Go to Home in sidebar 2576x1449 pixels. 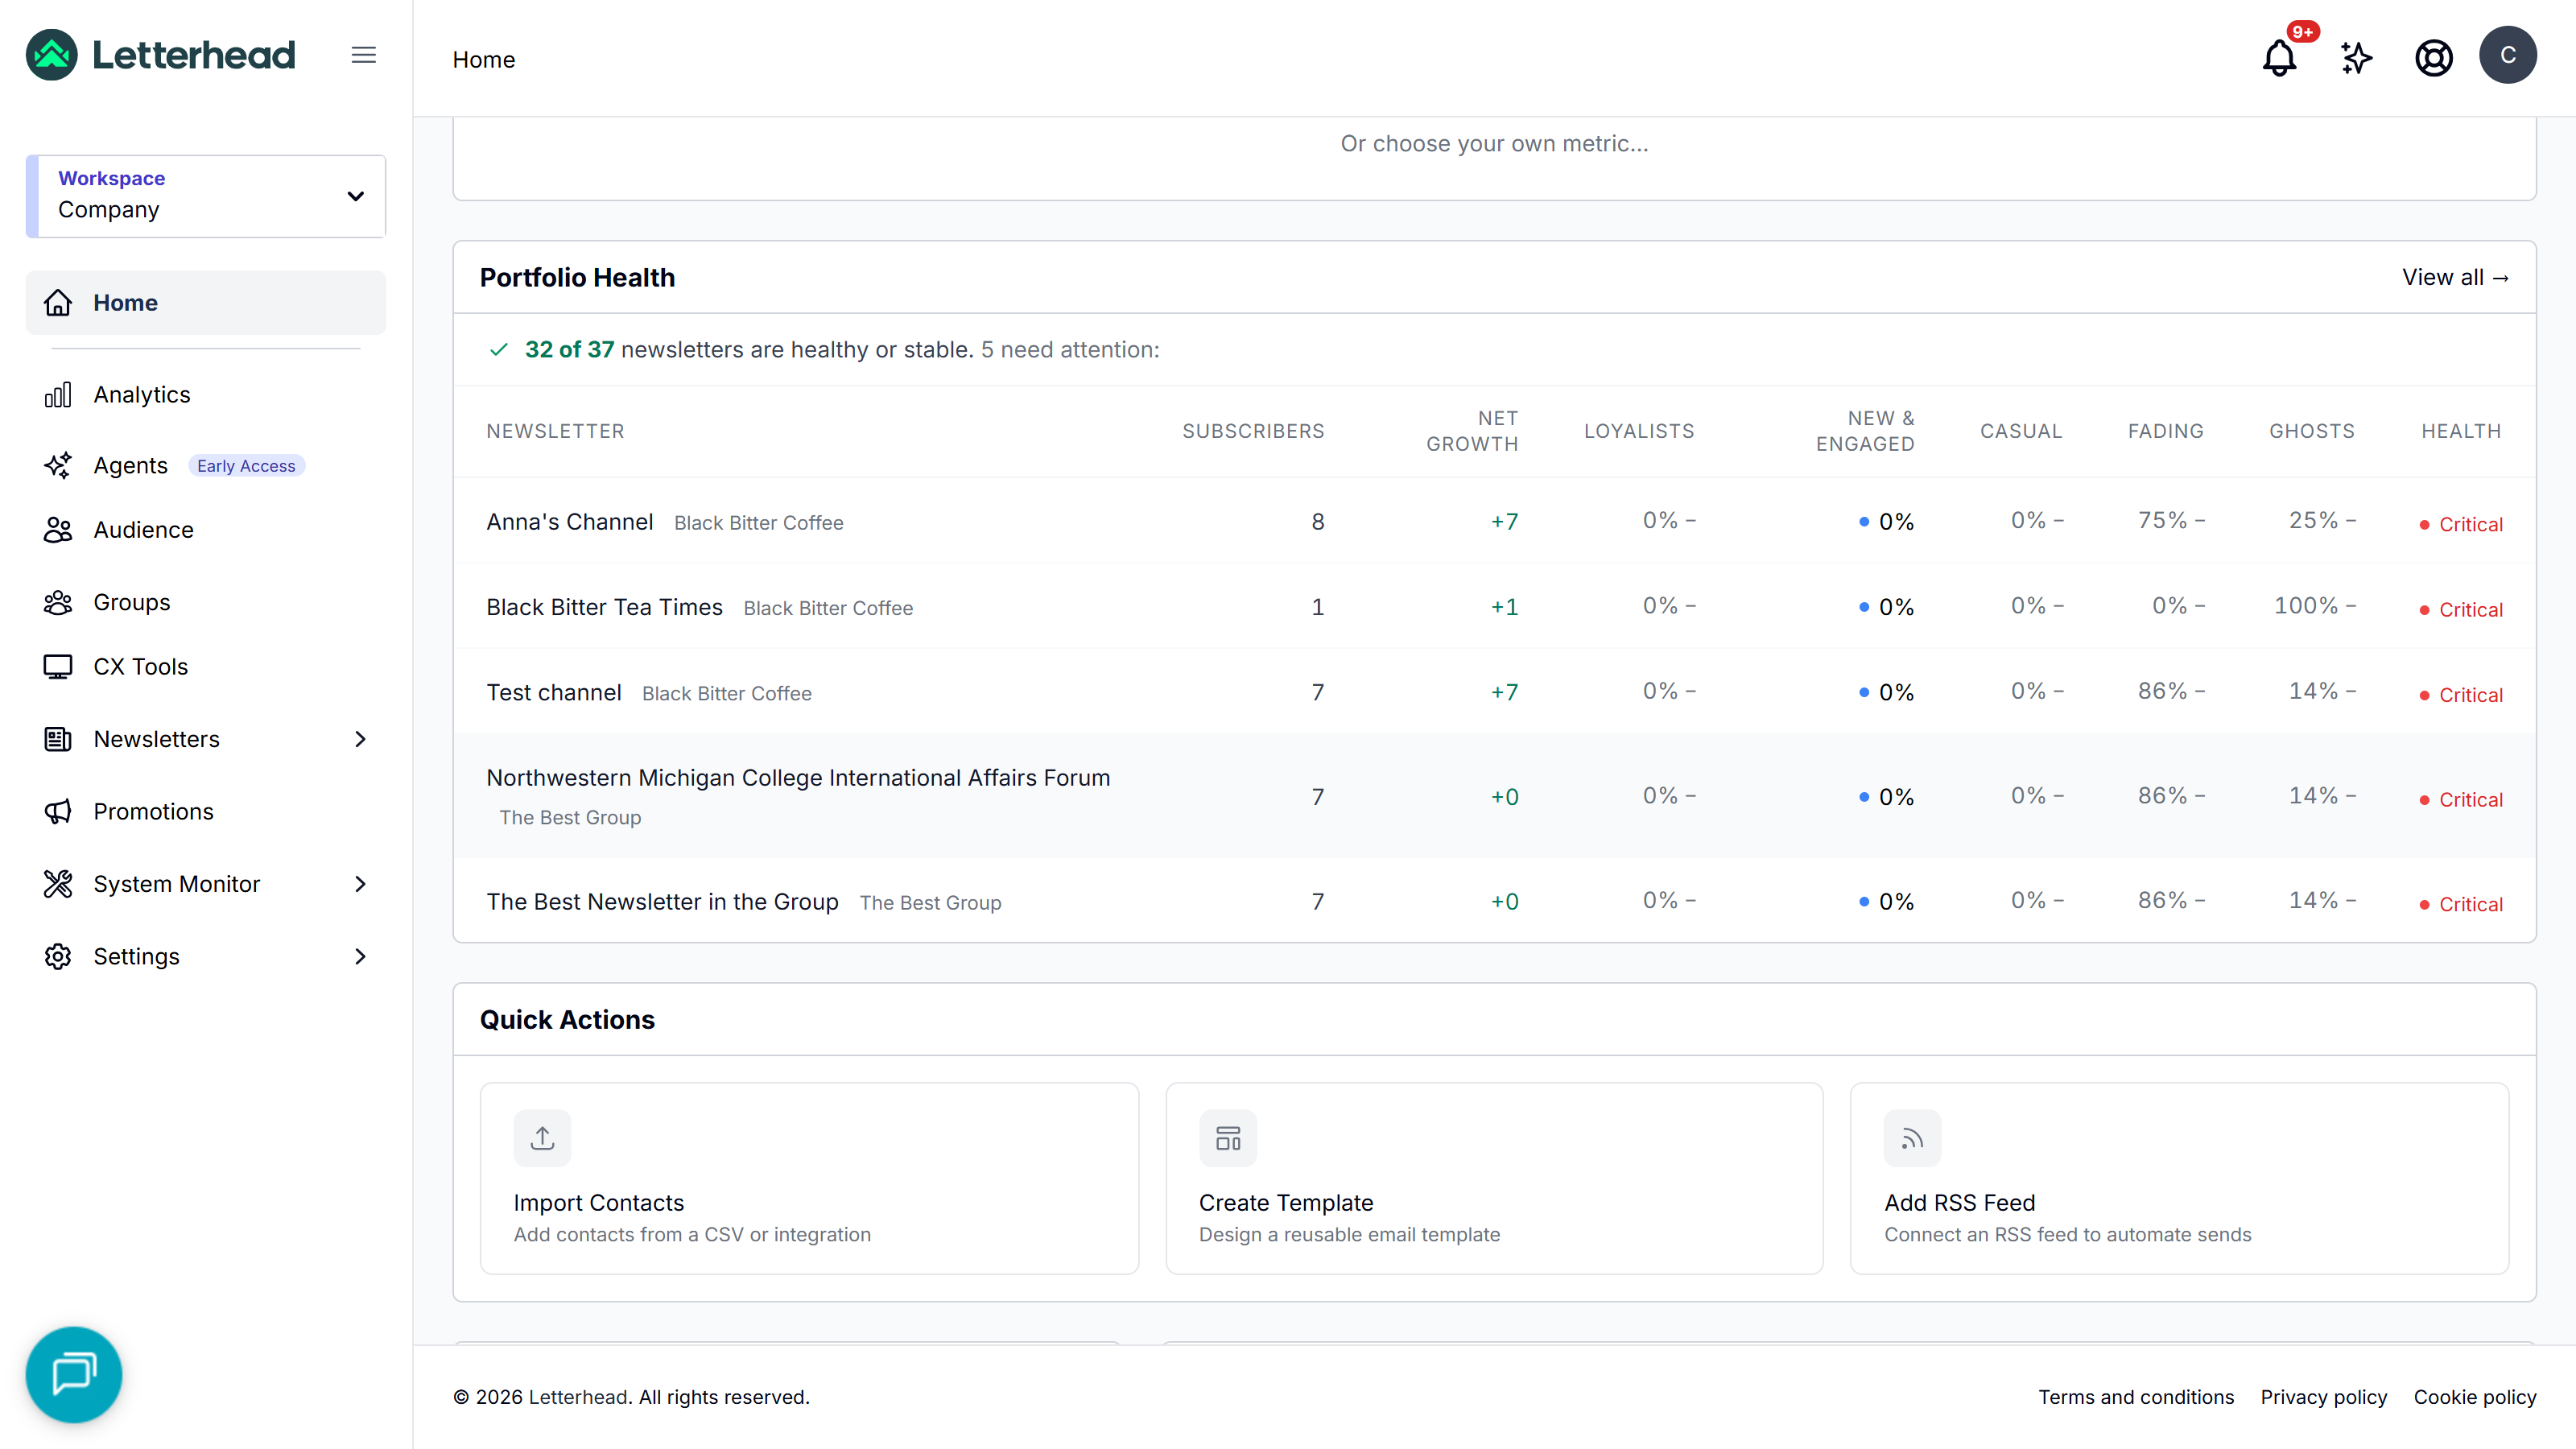coord(206,302)
